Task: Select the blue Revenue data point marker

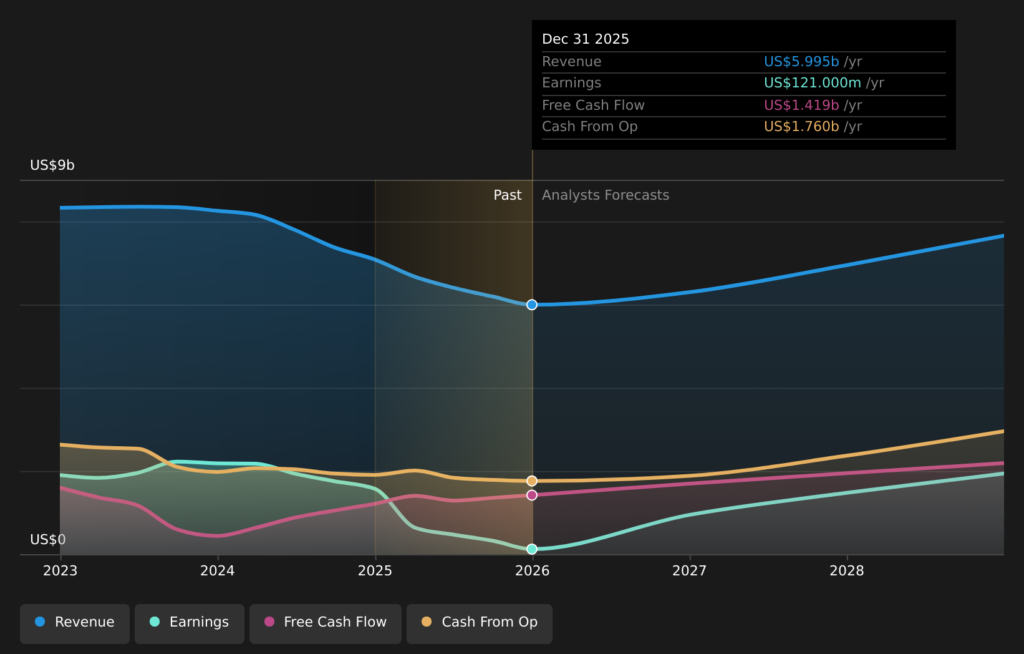Action: pyautogui.click(x=531, y=305)
